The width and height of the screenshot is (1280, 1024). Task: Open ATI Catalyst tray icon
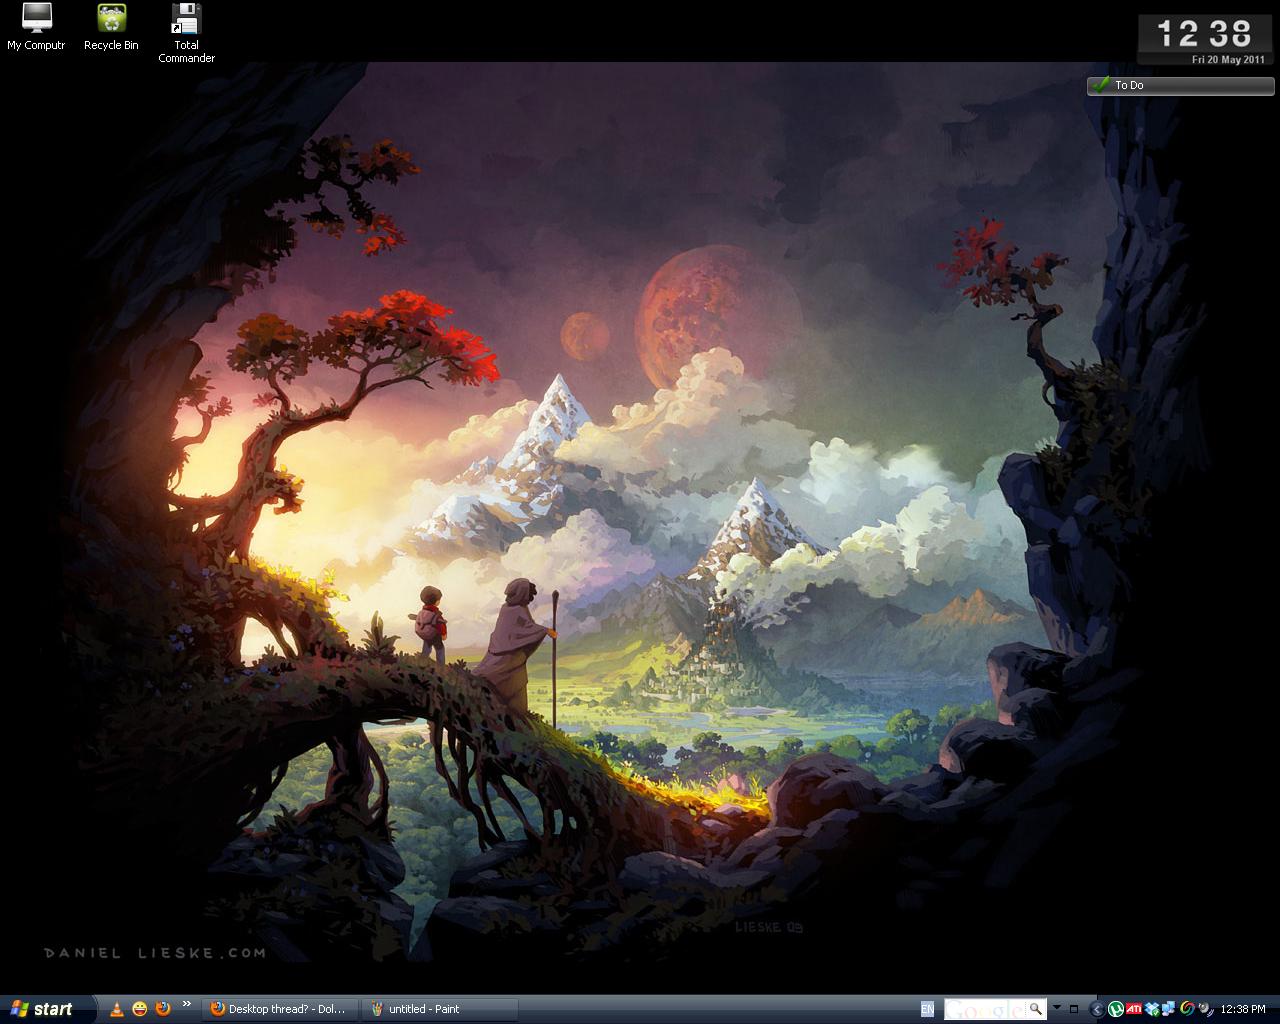tap(1134, 1009)
